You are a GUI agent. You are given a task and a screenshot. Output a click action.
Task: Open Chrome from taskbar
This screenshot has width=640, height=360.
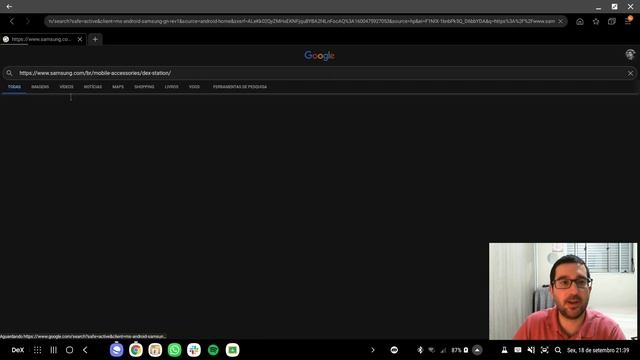(x=136, y=350)
